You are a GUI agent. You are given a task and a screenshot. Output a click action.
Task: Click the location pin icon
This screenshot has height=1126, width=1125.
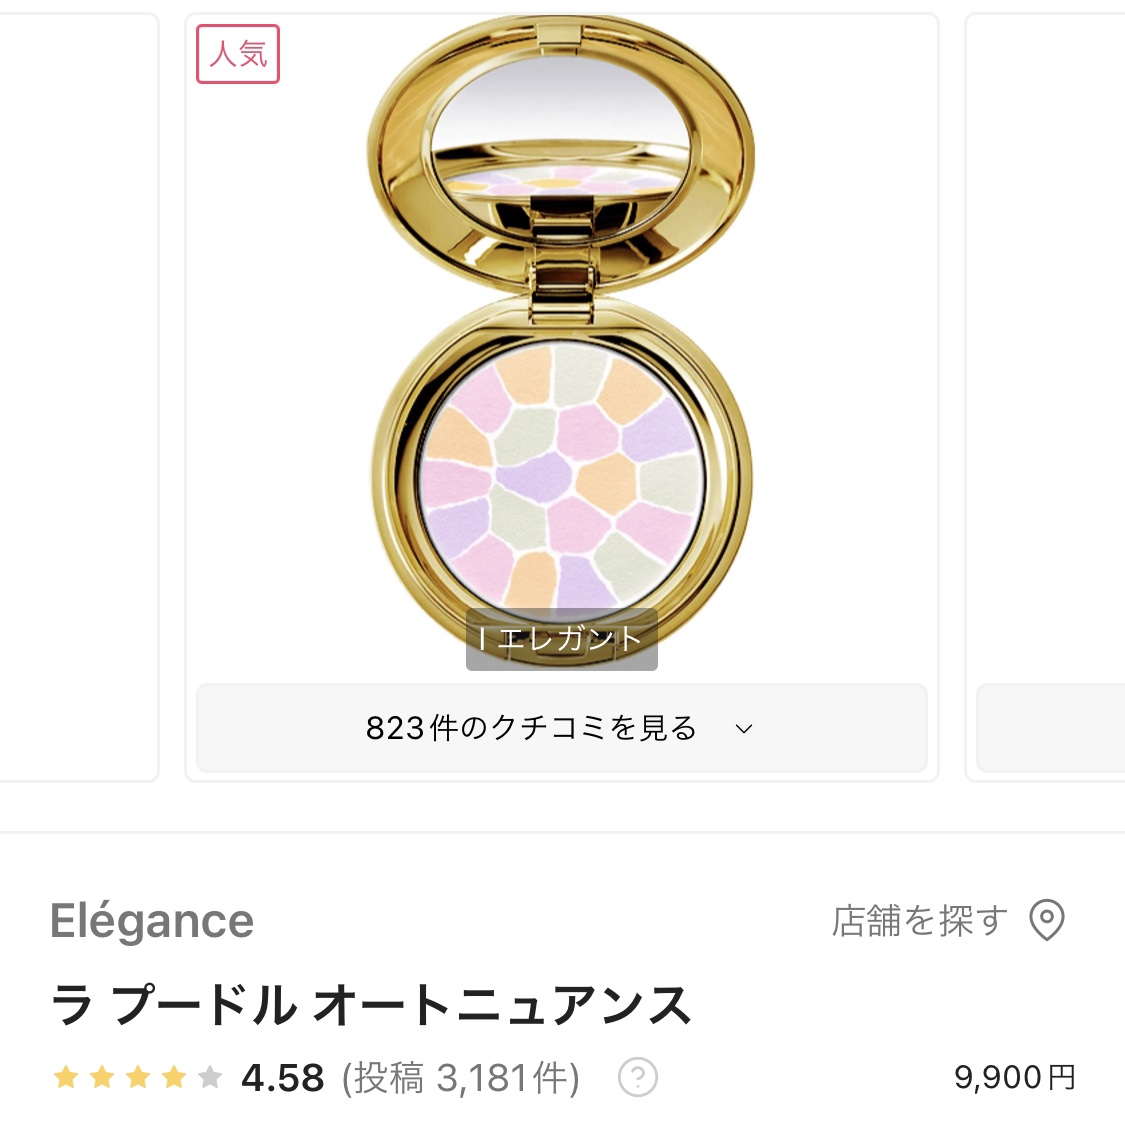(1046, 920)
